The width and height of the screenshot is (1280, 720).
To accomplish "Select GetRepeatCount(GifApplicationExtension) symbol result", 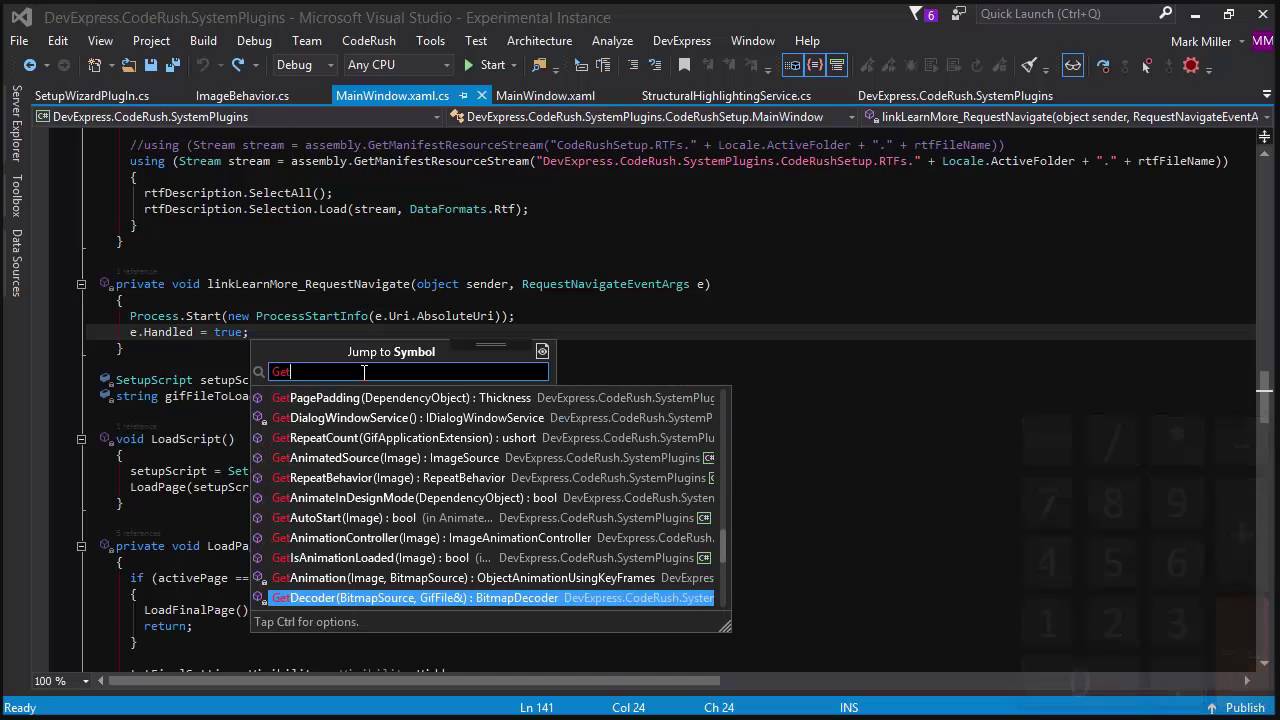I will coord(484,438).
